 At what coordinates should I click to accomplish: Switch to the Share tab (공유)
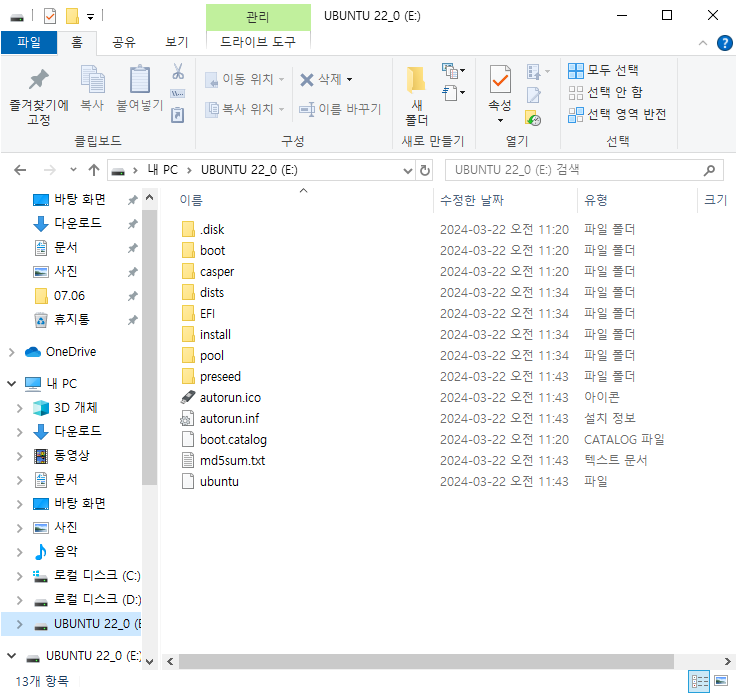124,42
